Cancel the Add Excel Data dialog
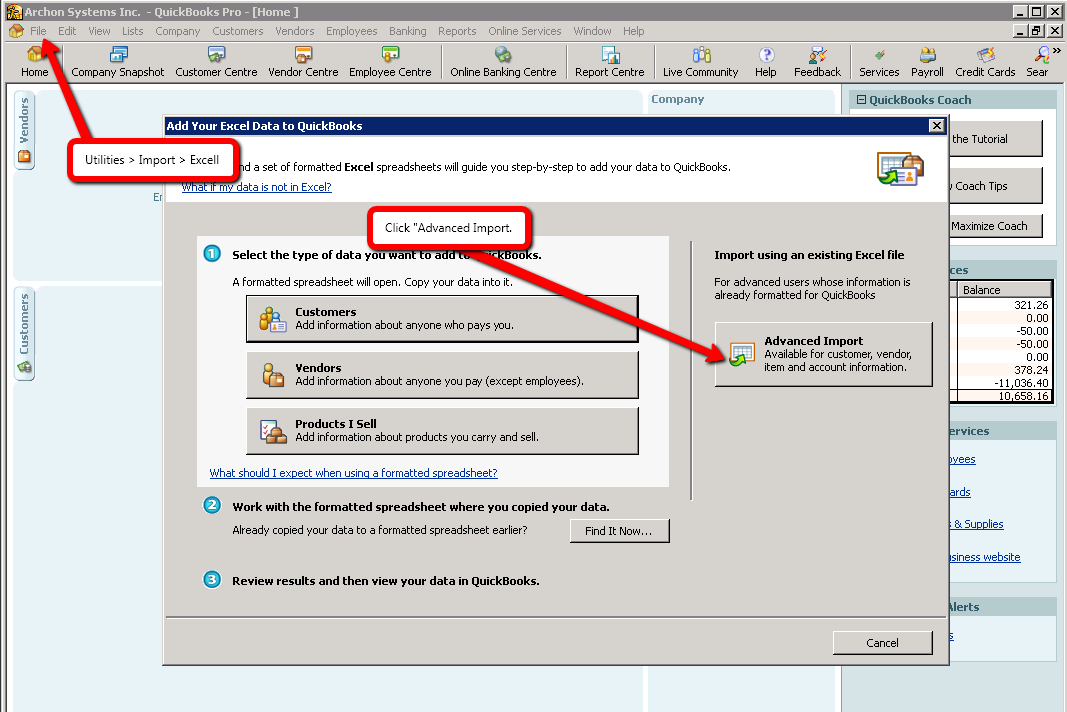Image resolution: width=1067 pixels, height=712 pixels. coord(883,643)
